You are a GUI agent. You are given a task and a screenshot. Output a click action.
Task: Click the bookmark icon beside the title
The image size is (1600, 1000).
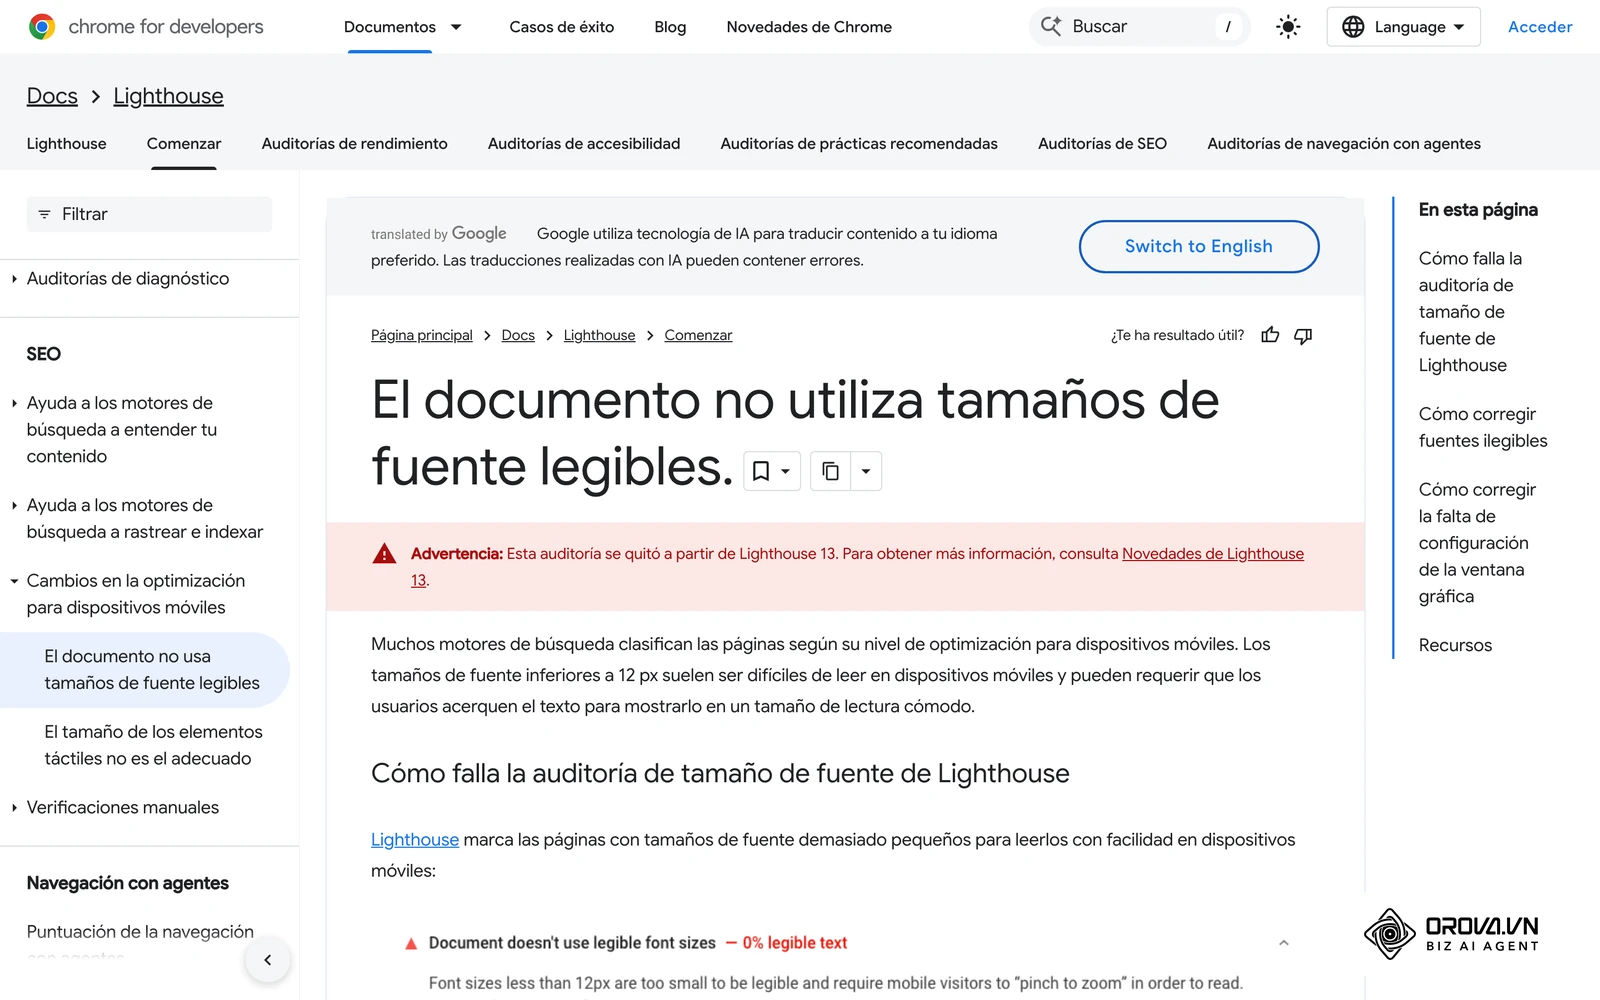(x=761, y=471)
